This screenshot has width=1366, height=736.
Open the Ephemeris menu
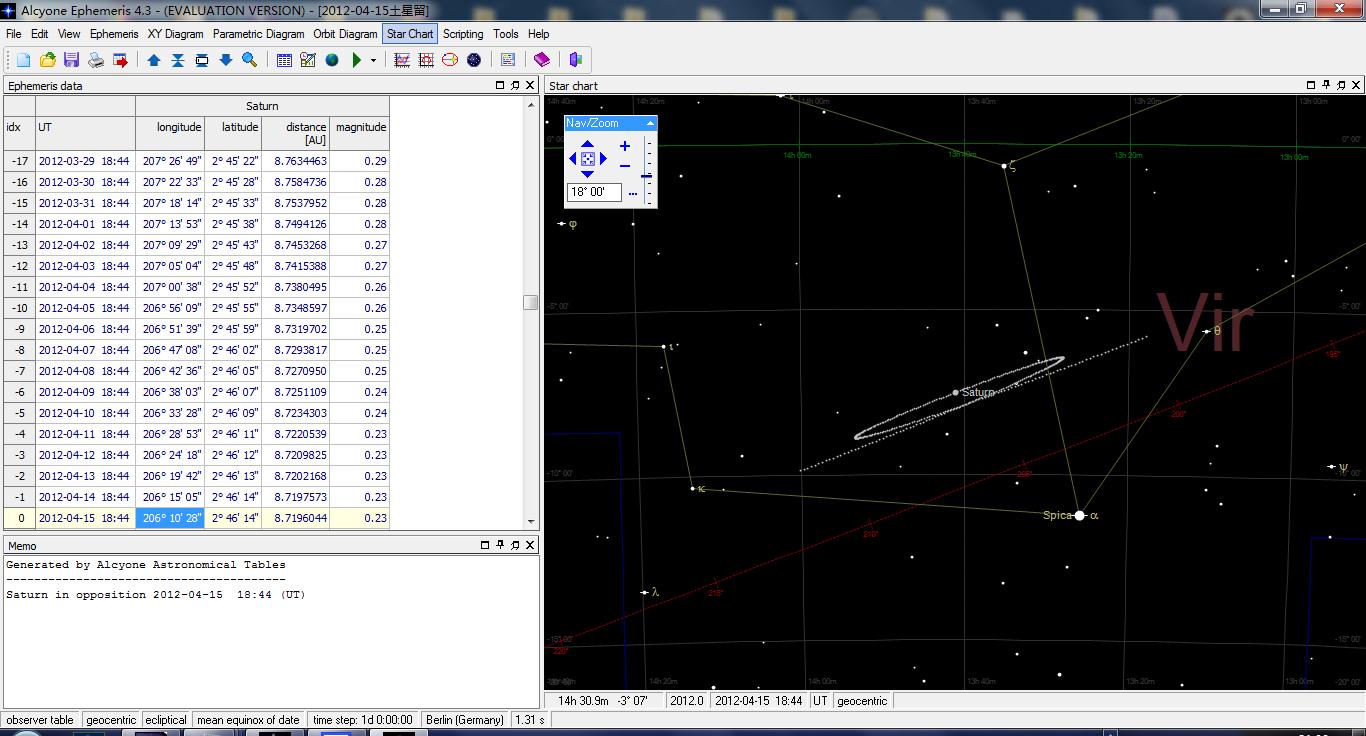tap(114, 33)
